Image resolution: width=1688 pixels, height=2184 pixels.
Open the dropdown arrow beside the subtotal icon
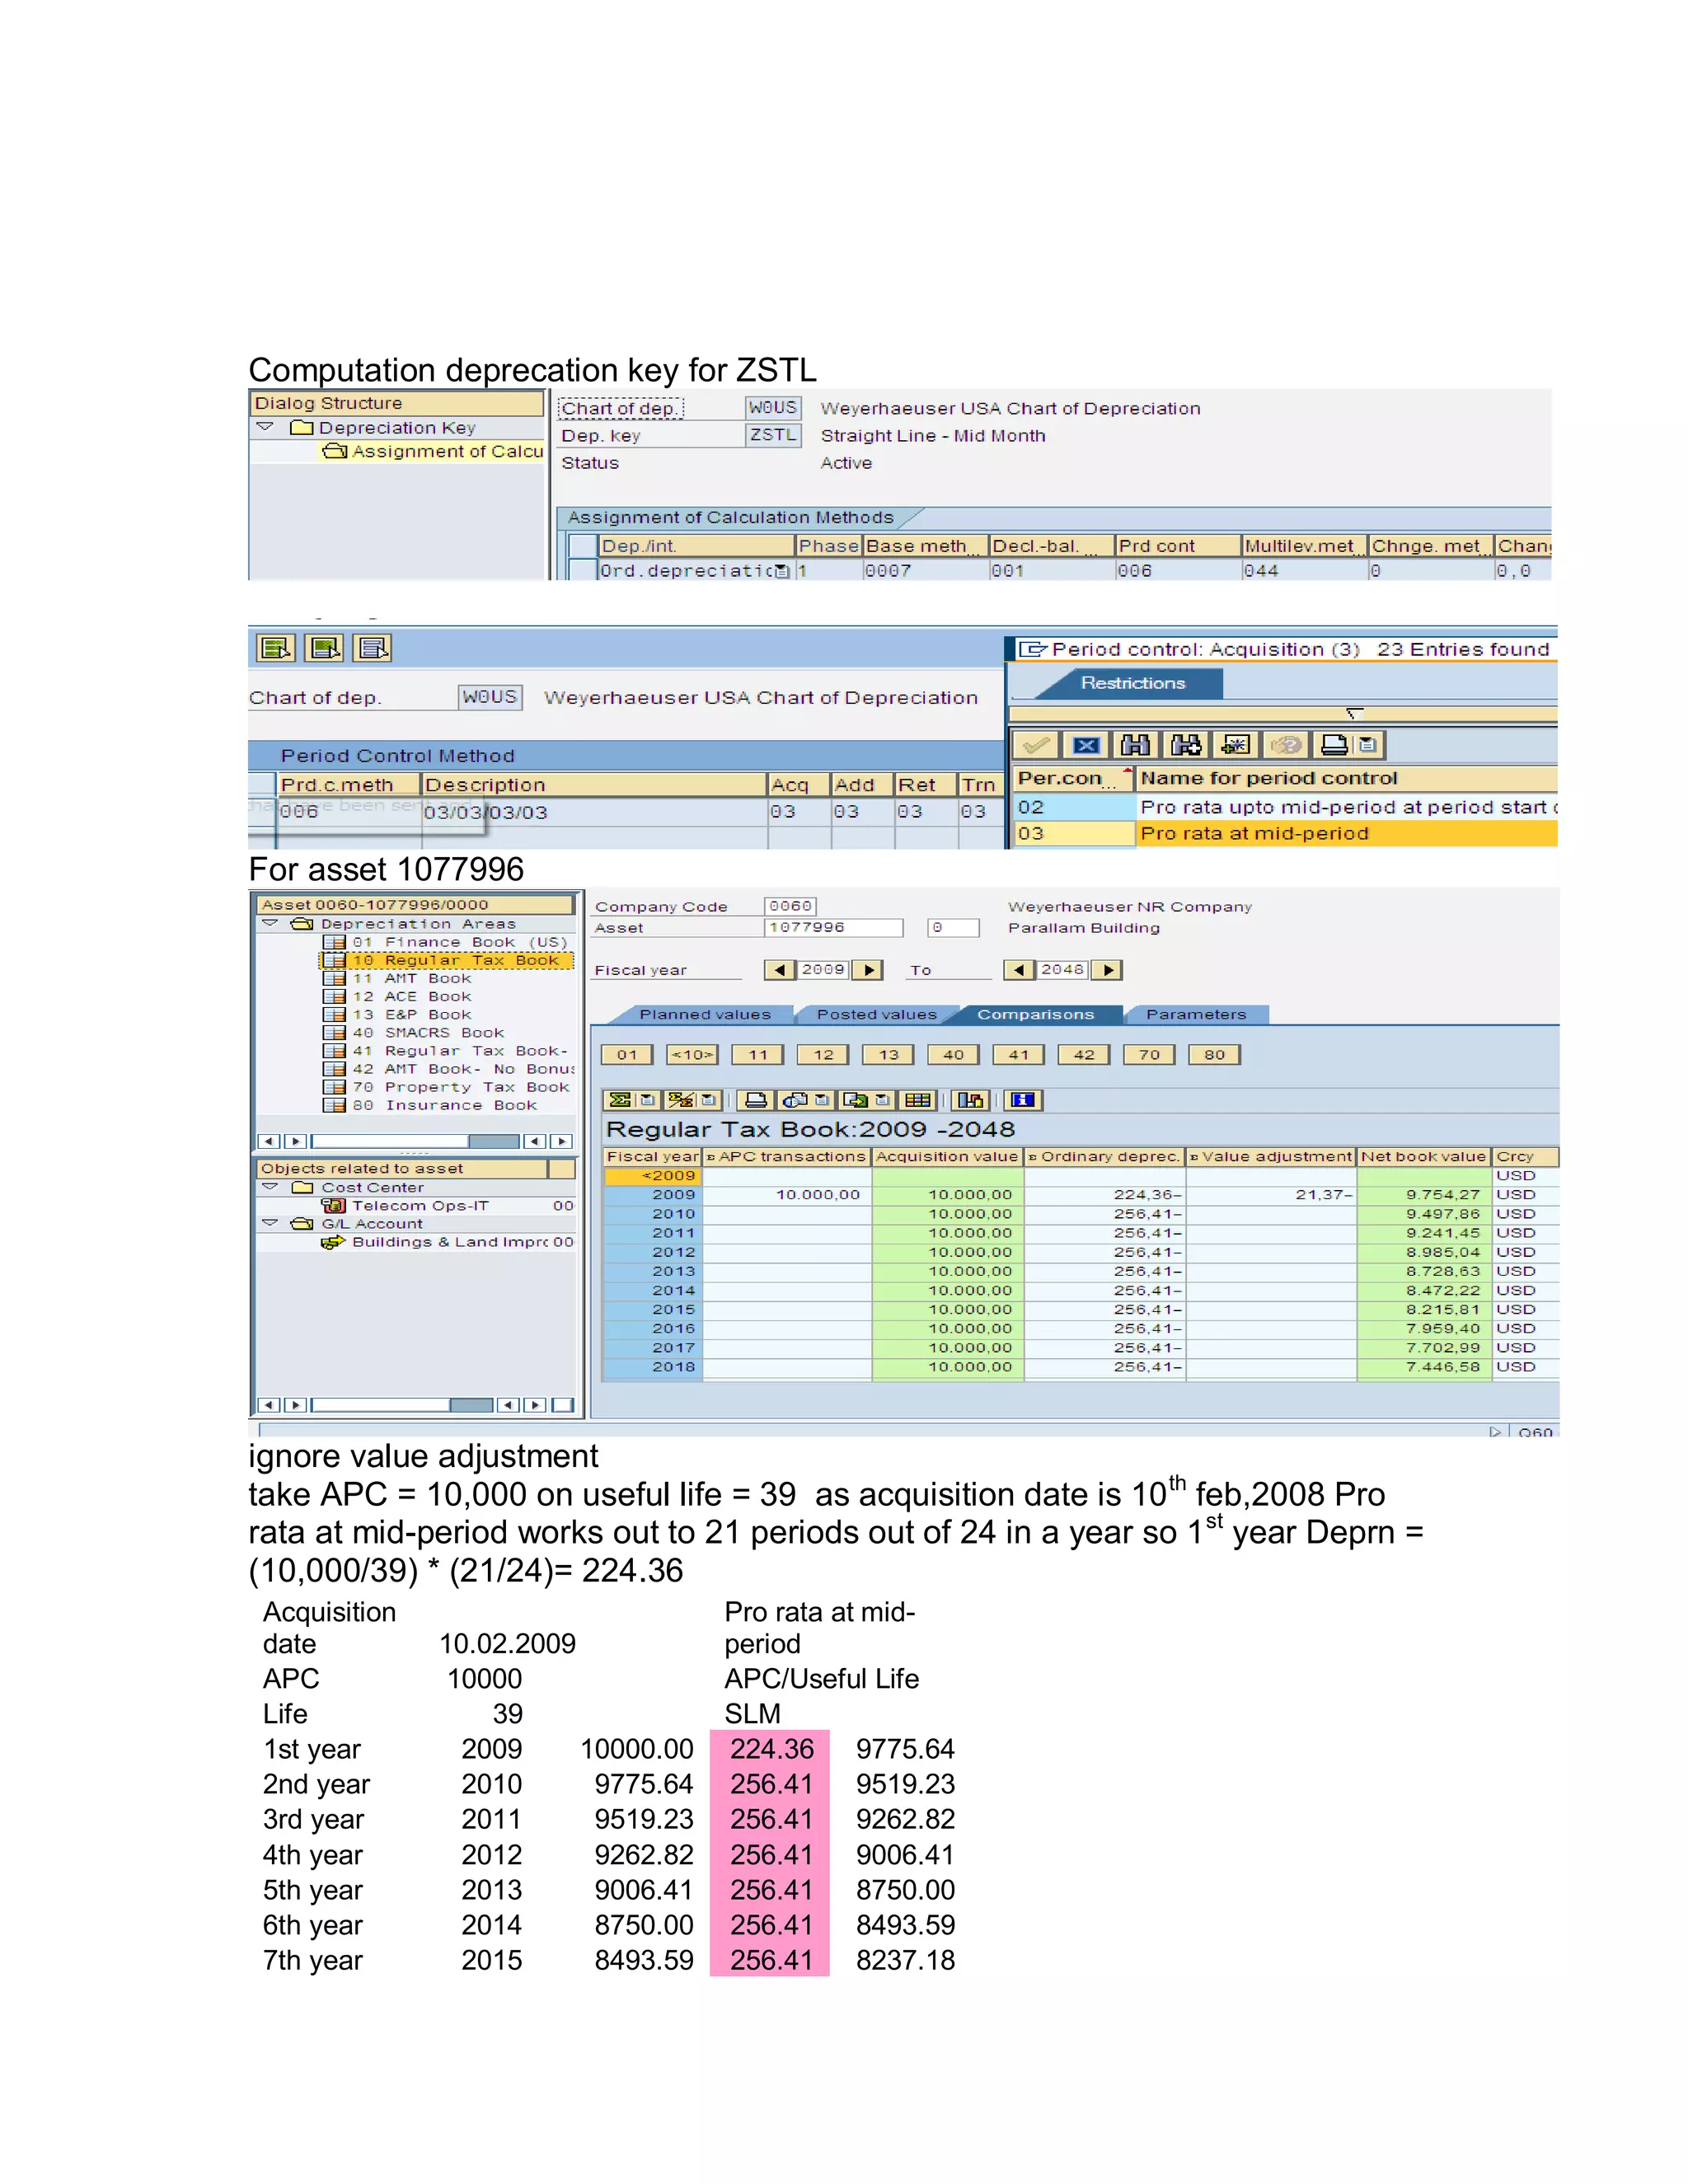pos(708,1100)
